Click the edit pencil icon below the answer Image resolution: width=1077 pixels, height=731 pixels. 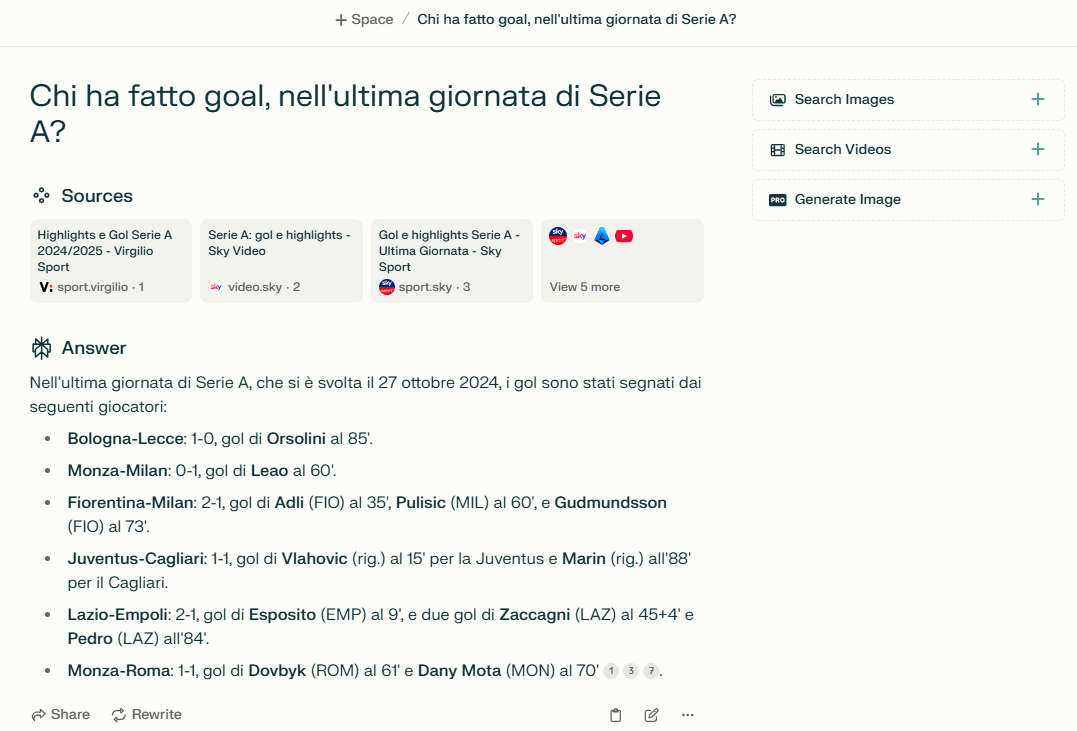point(651,715)
